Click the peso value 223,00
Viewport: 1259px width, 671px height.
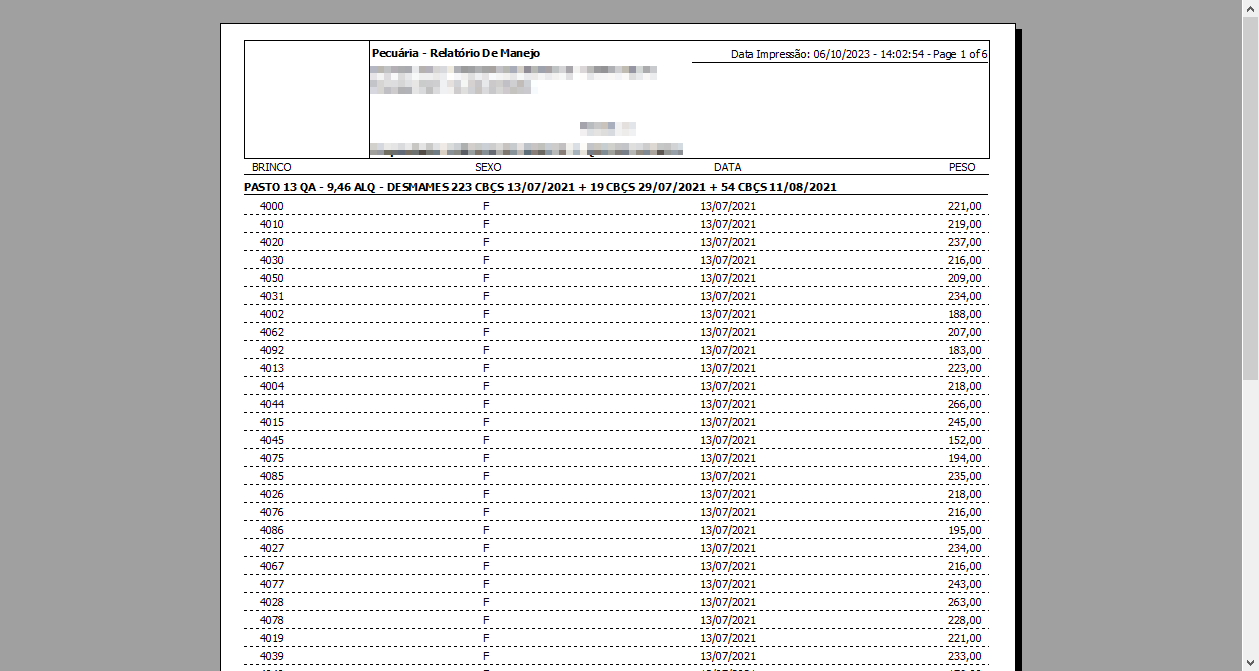[x=965, y=368]
